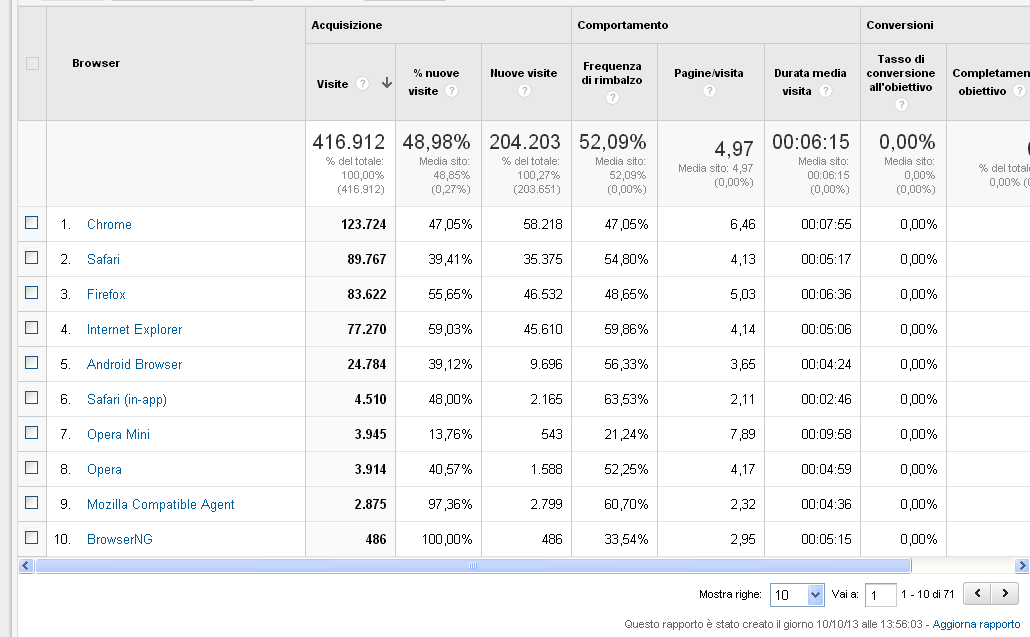The height and width of the screenshot is (637, 1030).
Task: Select BrowserNG new visits 486
Action: pos(552,539)
